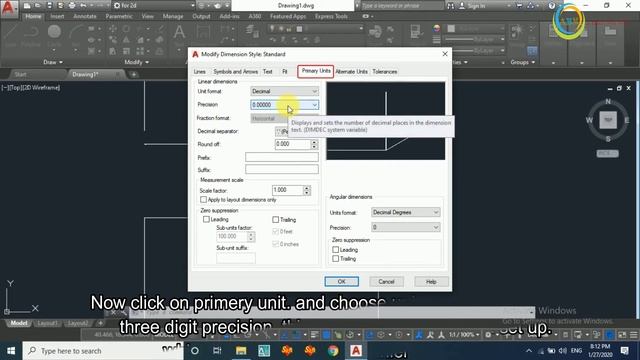The image size is (640, 360).
Task: Click the AutoCAD taskbar icon
Action: (356, 351)
